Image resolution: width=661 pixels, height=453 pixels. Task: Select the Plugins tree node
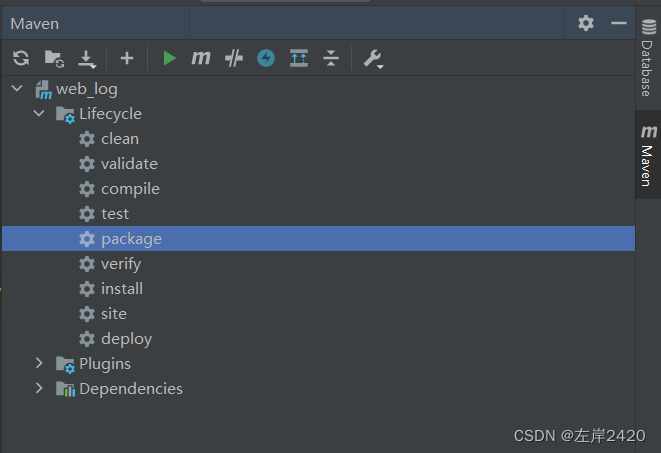[318, 364]
